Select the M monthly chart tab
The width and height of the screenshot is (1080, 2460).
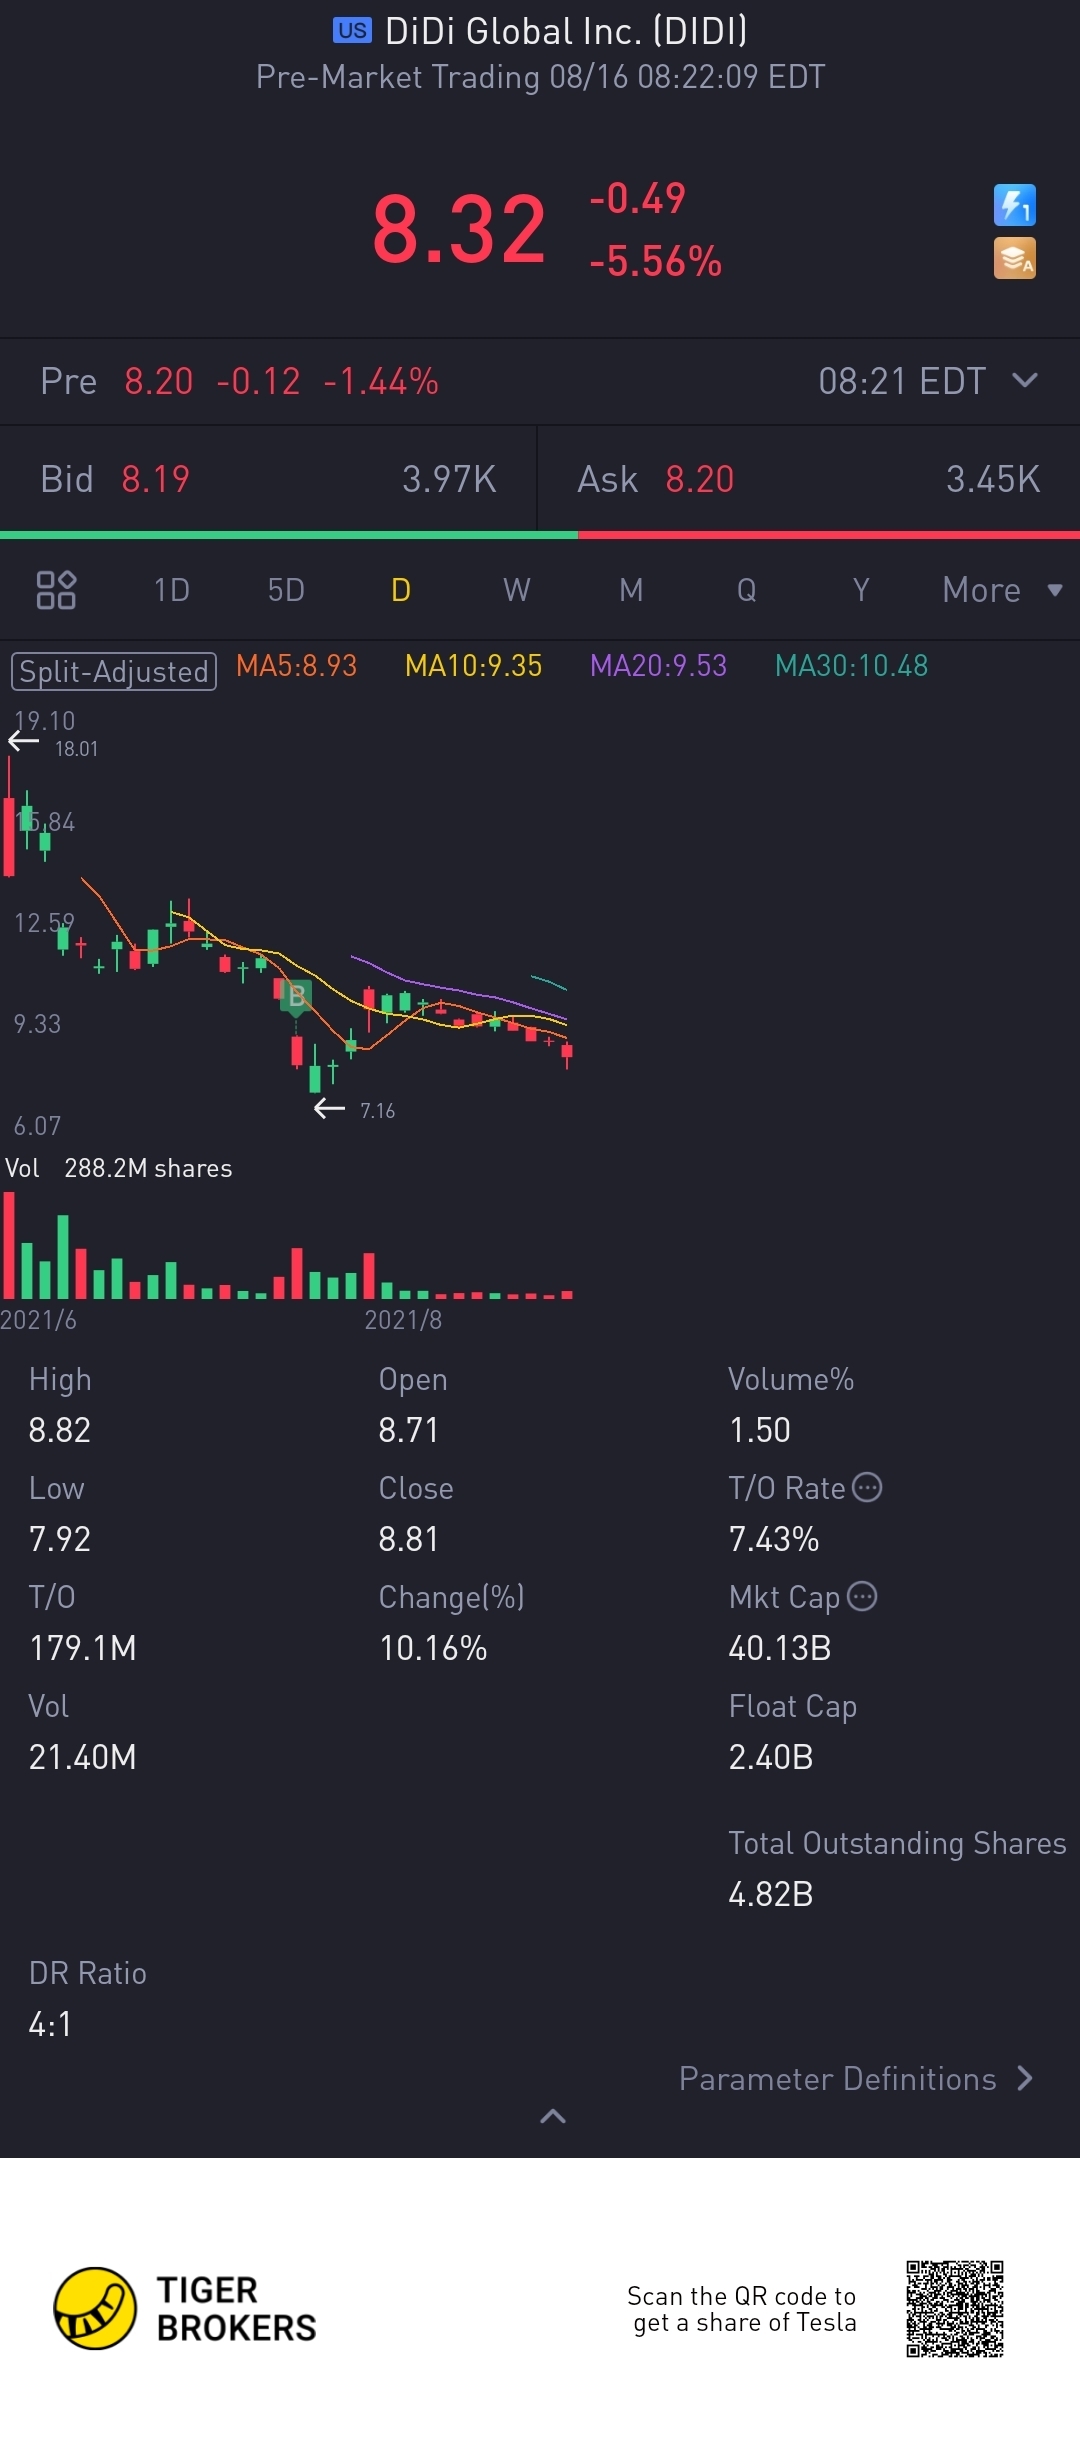(631, 590)
